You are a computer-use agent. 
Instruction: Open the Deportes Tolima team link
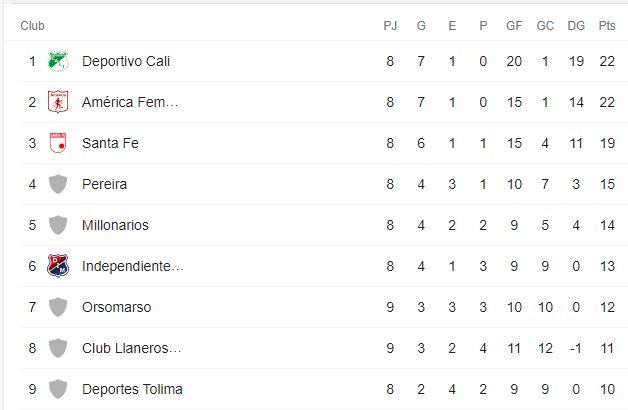(132, 389)
